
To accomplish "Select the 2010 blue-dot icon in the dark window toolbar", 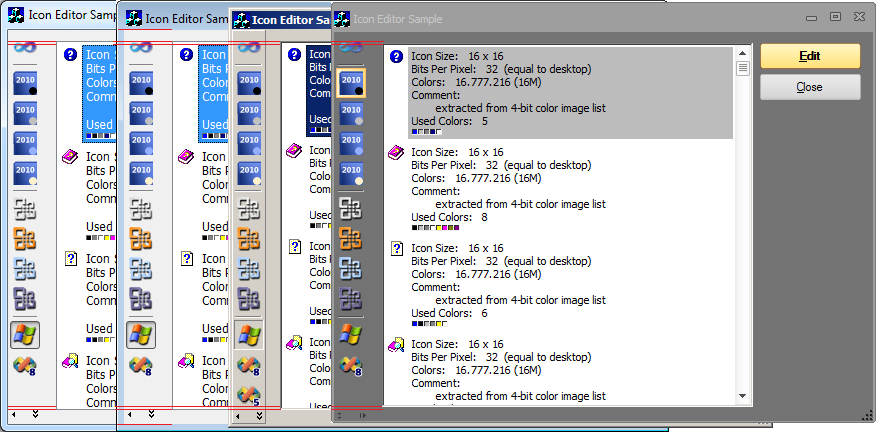I will (351, 144).
